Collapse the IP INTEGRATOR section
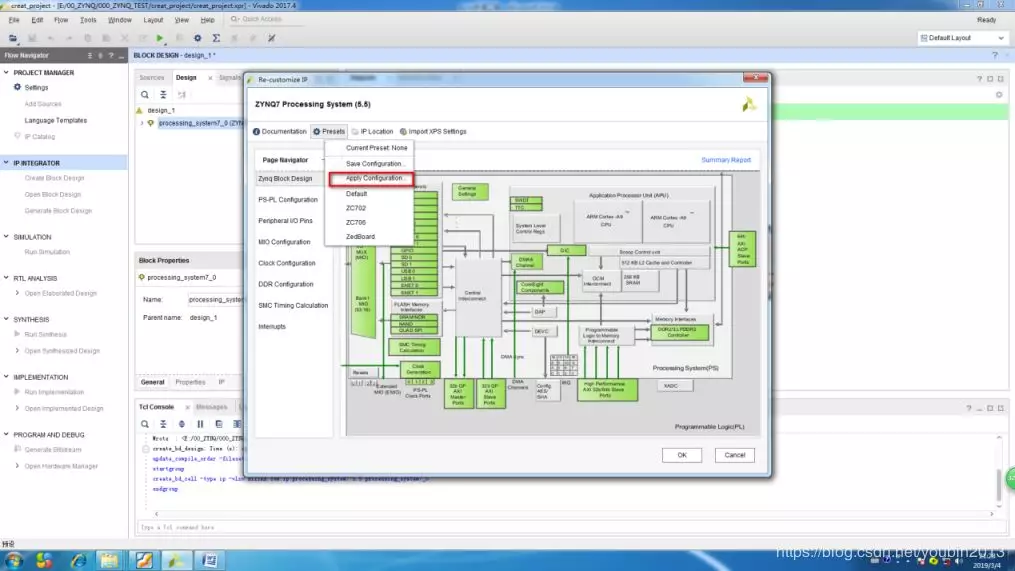This screenshot has height=571, width=1015. tap(6, 163)
